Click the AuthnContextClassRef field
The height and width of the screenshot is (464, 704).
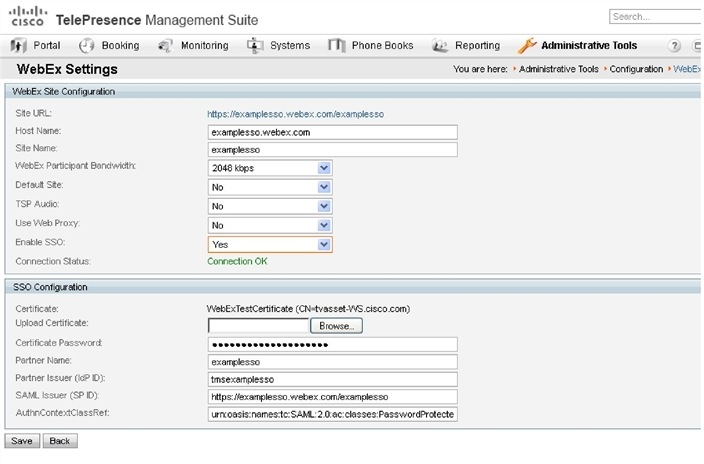tap(333, 414)
